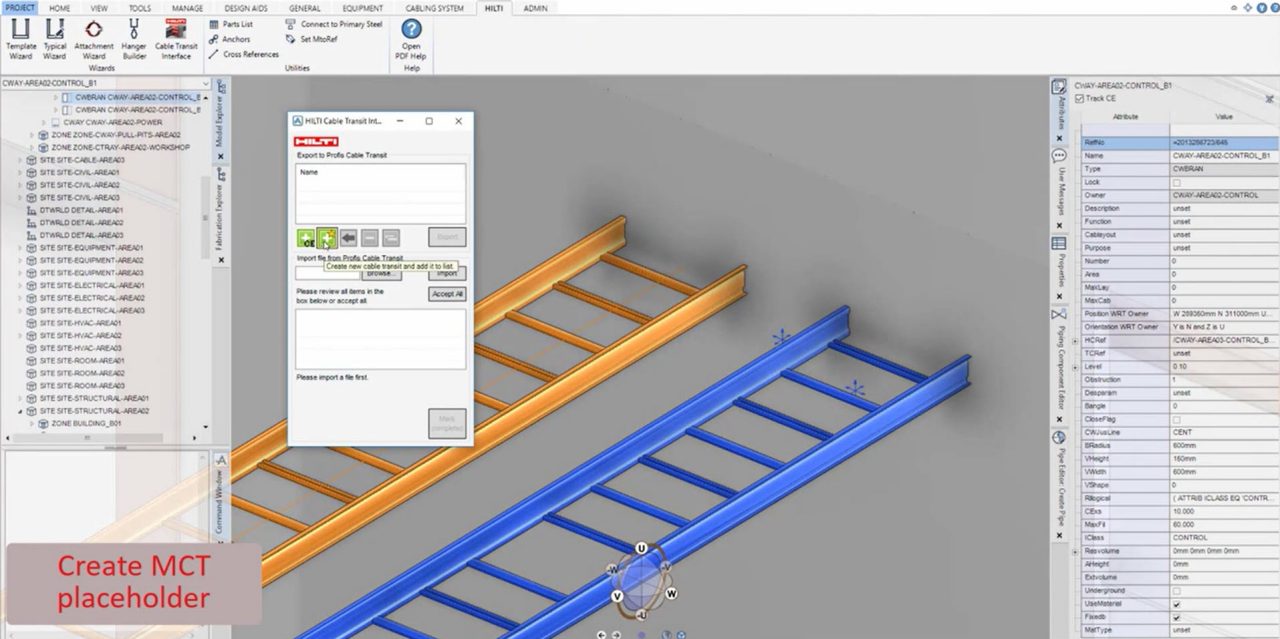Switch to the CABLING SYSTEM ribbon tab
Screen dimensions: 1280x639
(435, 8)
